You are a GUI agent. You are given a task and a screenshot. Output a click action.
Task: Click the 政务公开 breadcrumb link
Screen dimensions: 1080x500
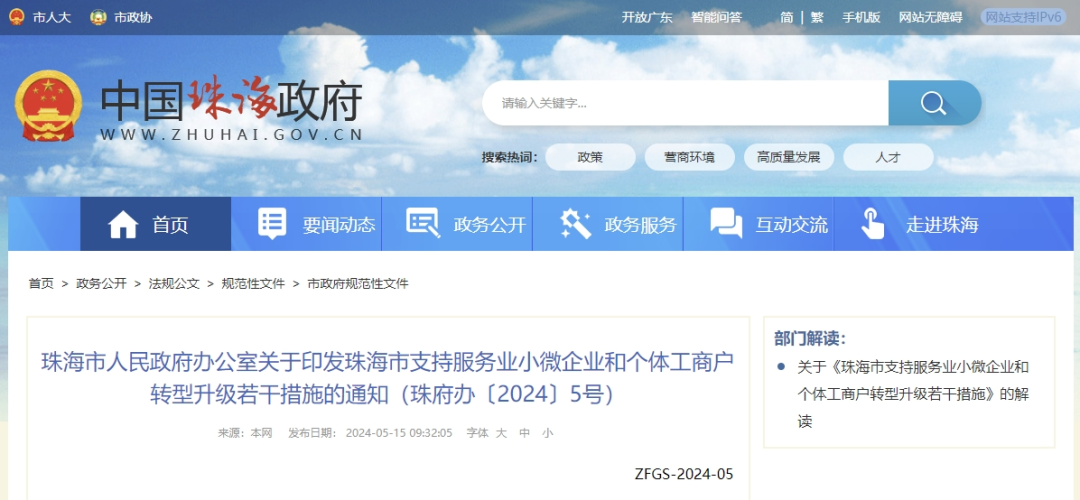tap(101, 284)
